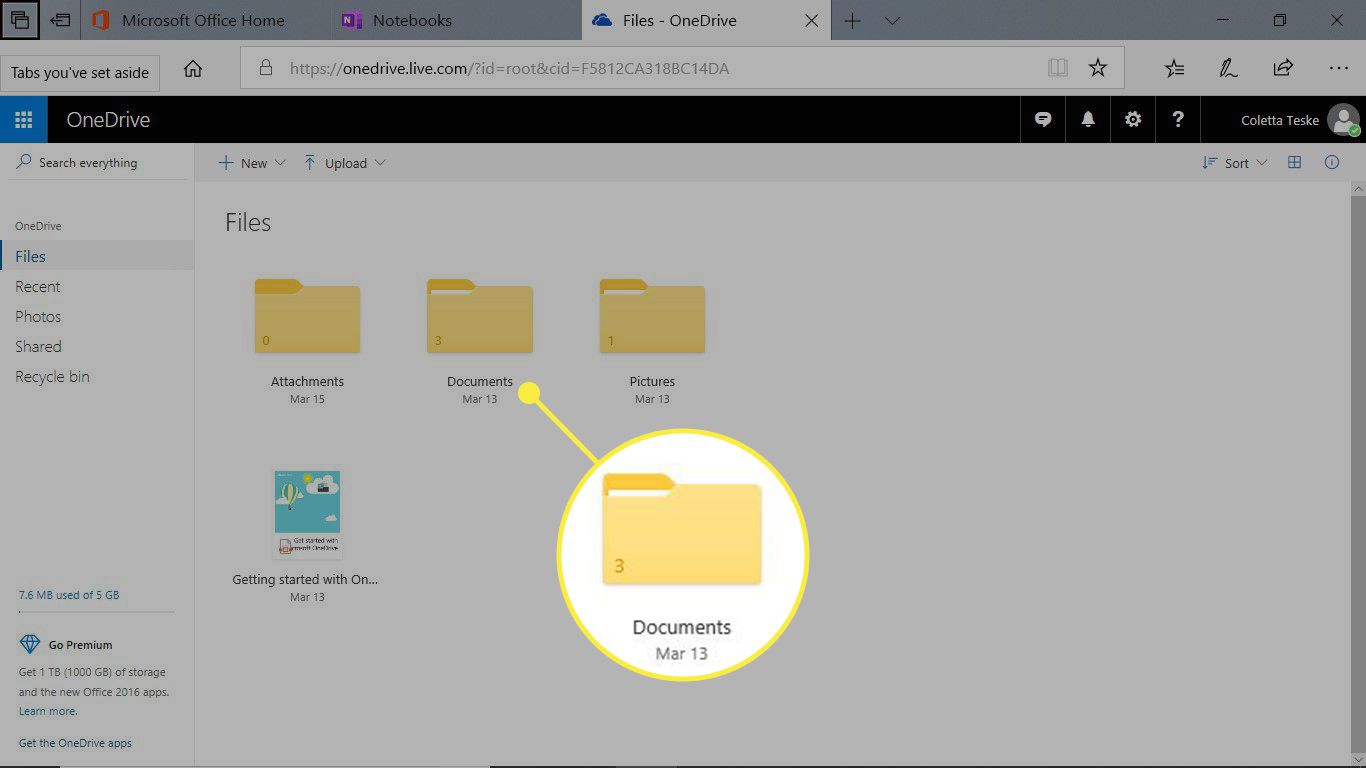Screen dimensions: 1366x768
Task: Share this page icon
Action: [x=1283, y=68]
